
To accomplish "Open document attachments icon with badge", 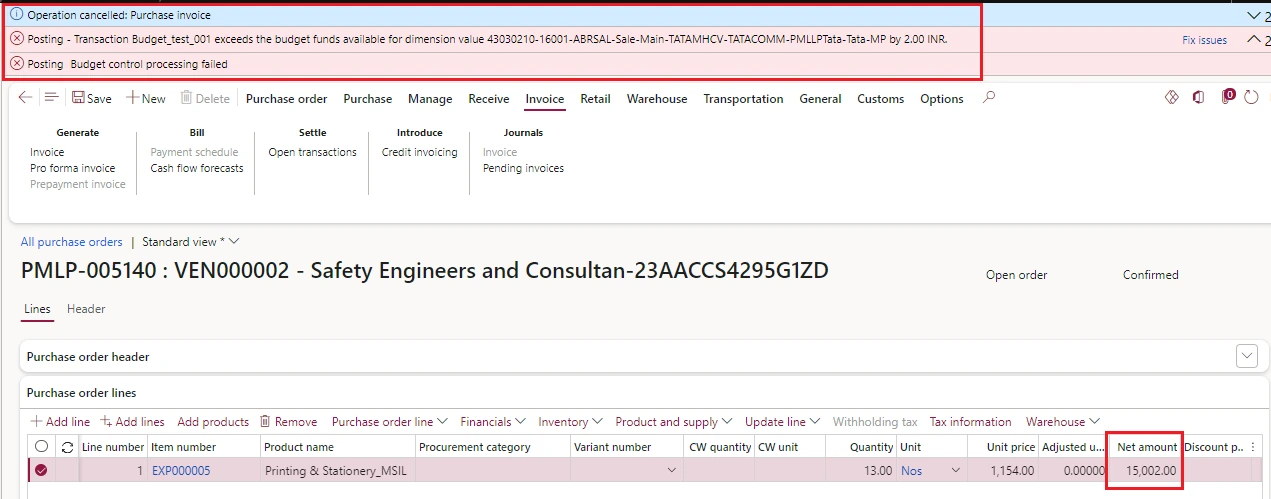I will [1229, 97].
